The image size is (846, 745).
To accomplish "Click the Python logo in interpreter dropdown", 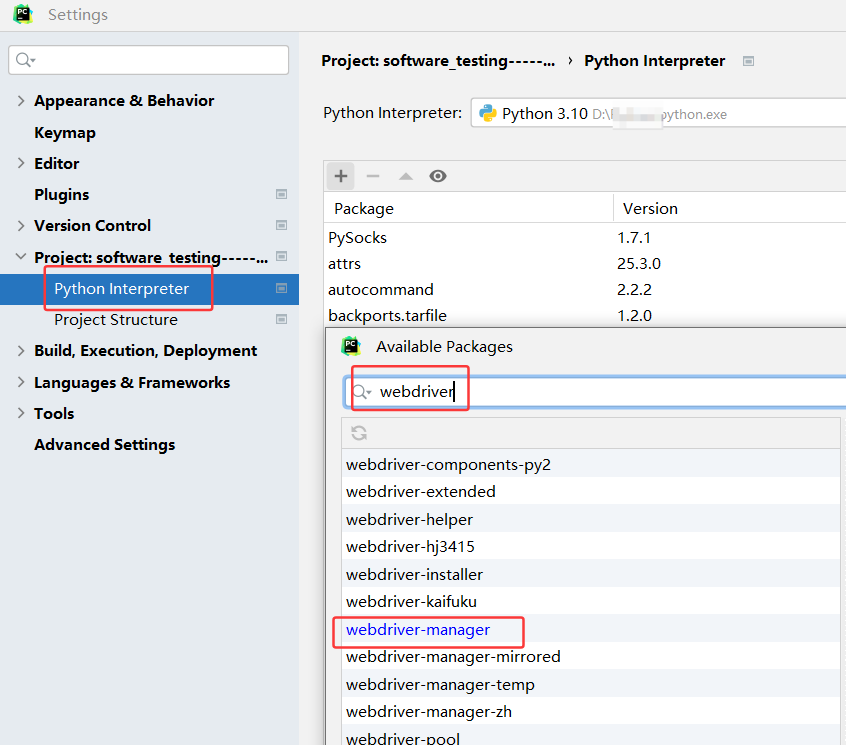I will click(x=488, y=113).
